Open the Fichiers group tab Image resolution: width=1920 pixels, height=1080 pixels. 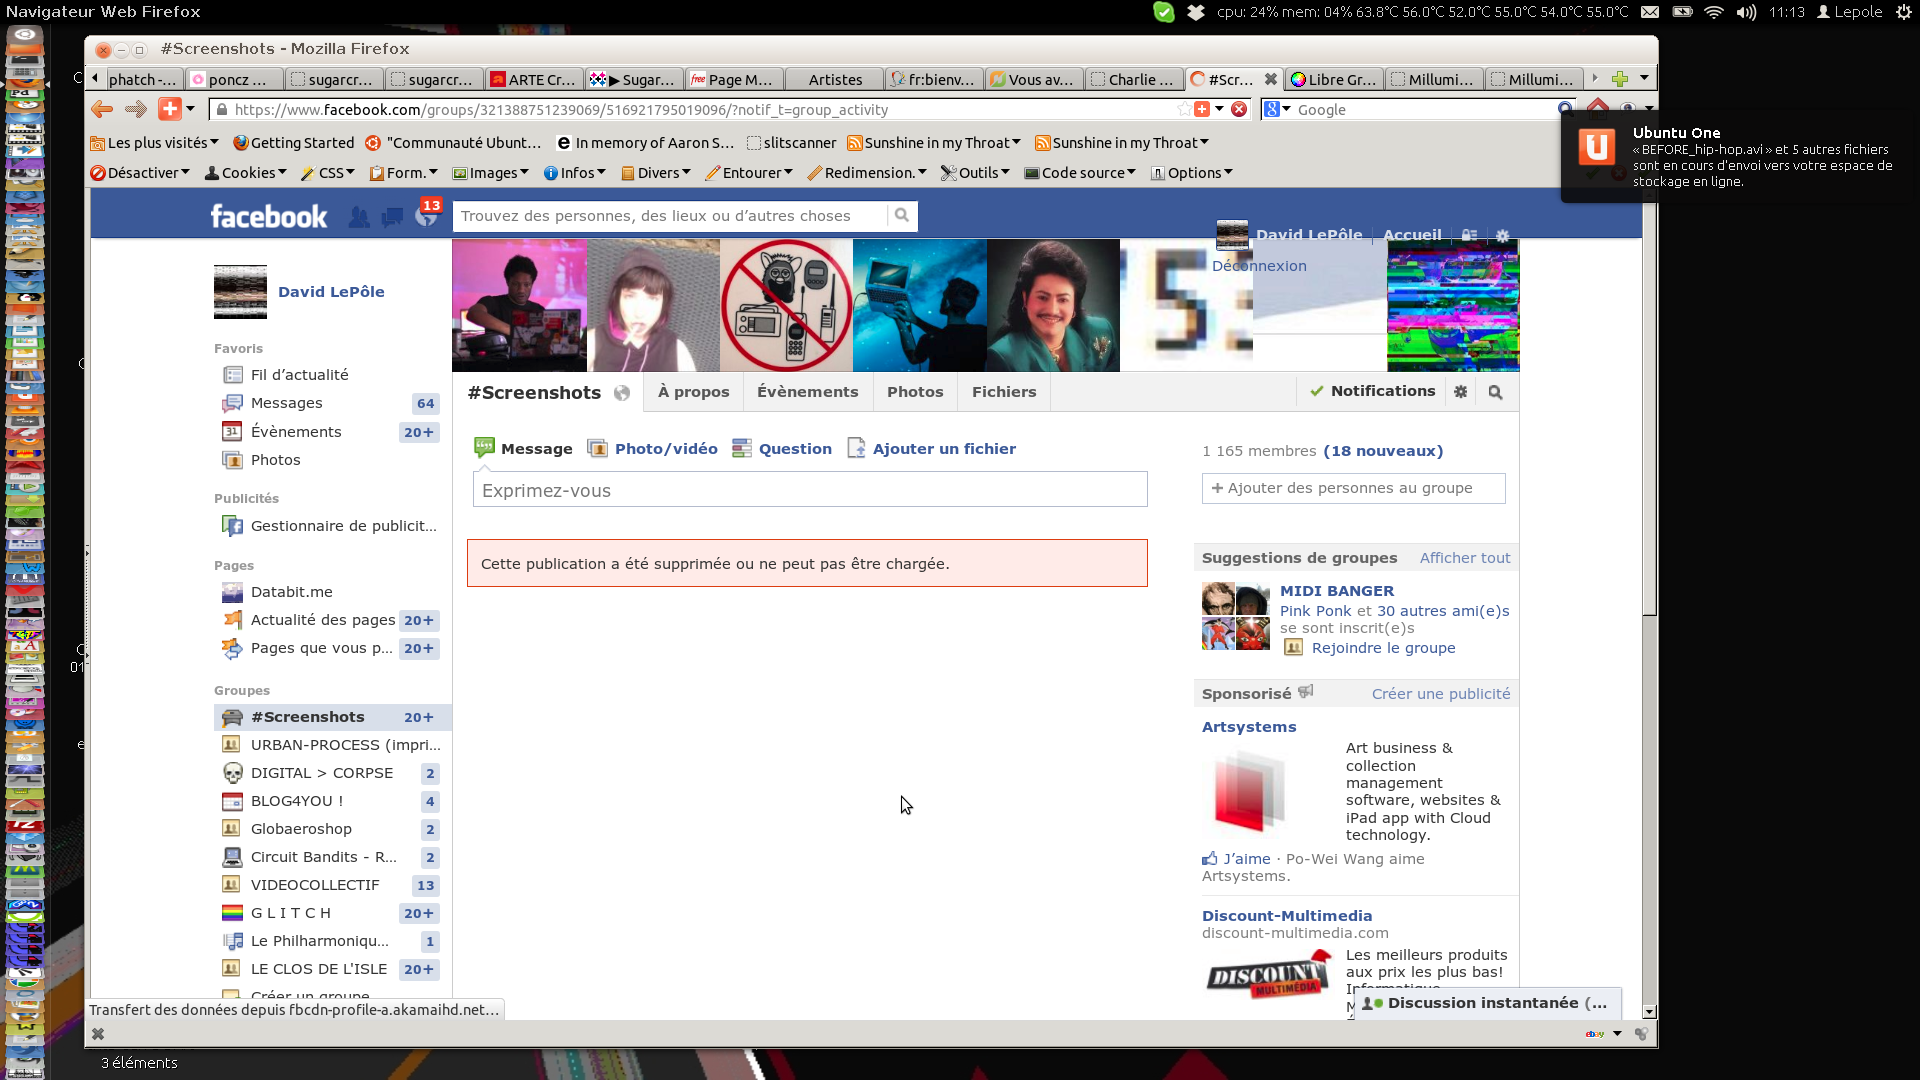[x=1003, y=392]
